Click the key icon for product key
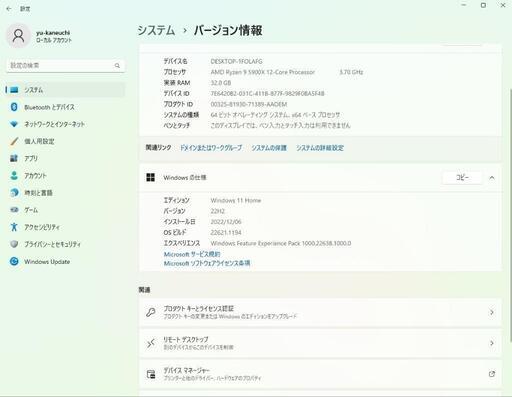This screenshot has width=512, height=397. pyautogui.click(x=151, y=312)
